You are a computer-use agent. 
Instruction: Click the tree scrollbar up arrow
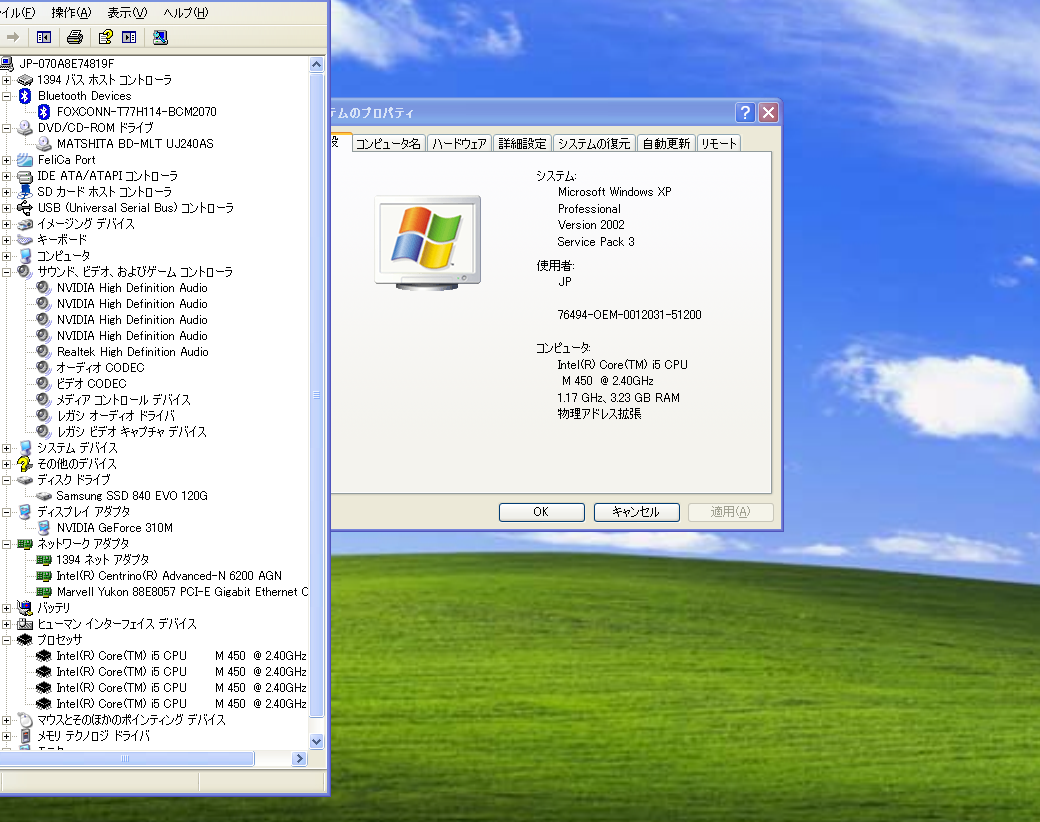coord(316,64)
